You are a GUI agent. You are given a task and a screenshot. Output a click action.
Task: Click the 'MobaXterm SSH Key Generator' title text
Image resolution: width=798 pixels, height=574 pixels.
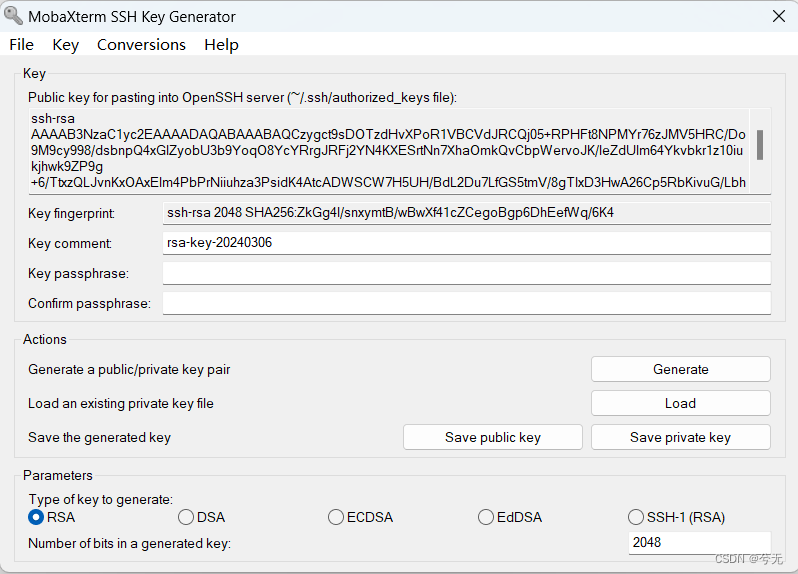[132, 17]
